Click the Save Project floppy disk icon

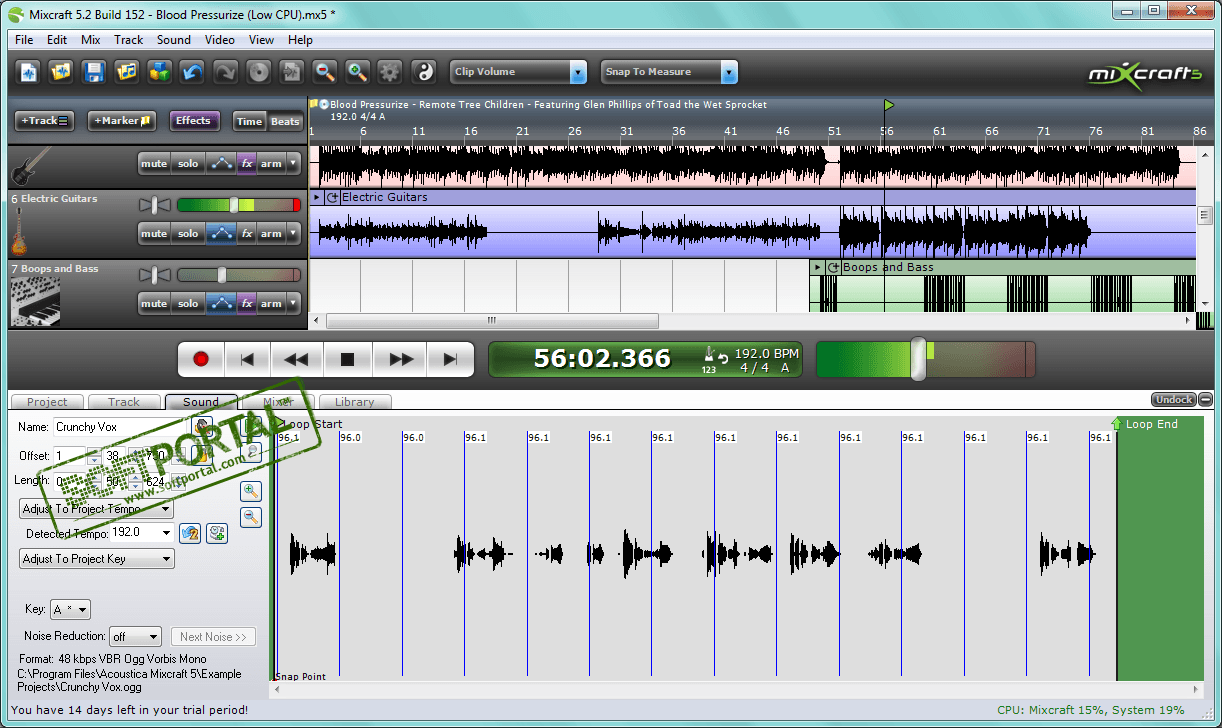[x=94, y=72]
